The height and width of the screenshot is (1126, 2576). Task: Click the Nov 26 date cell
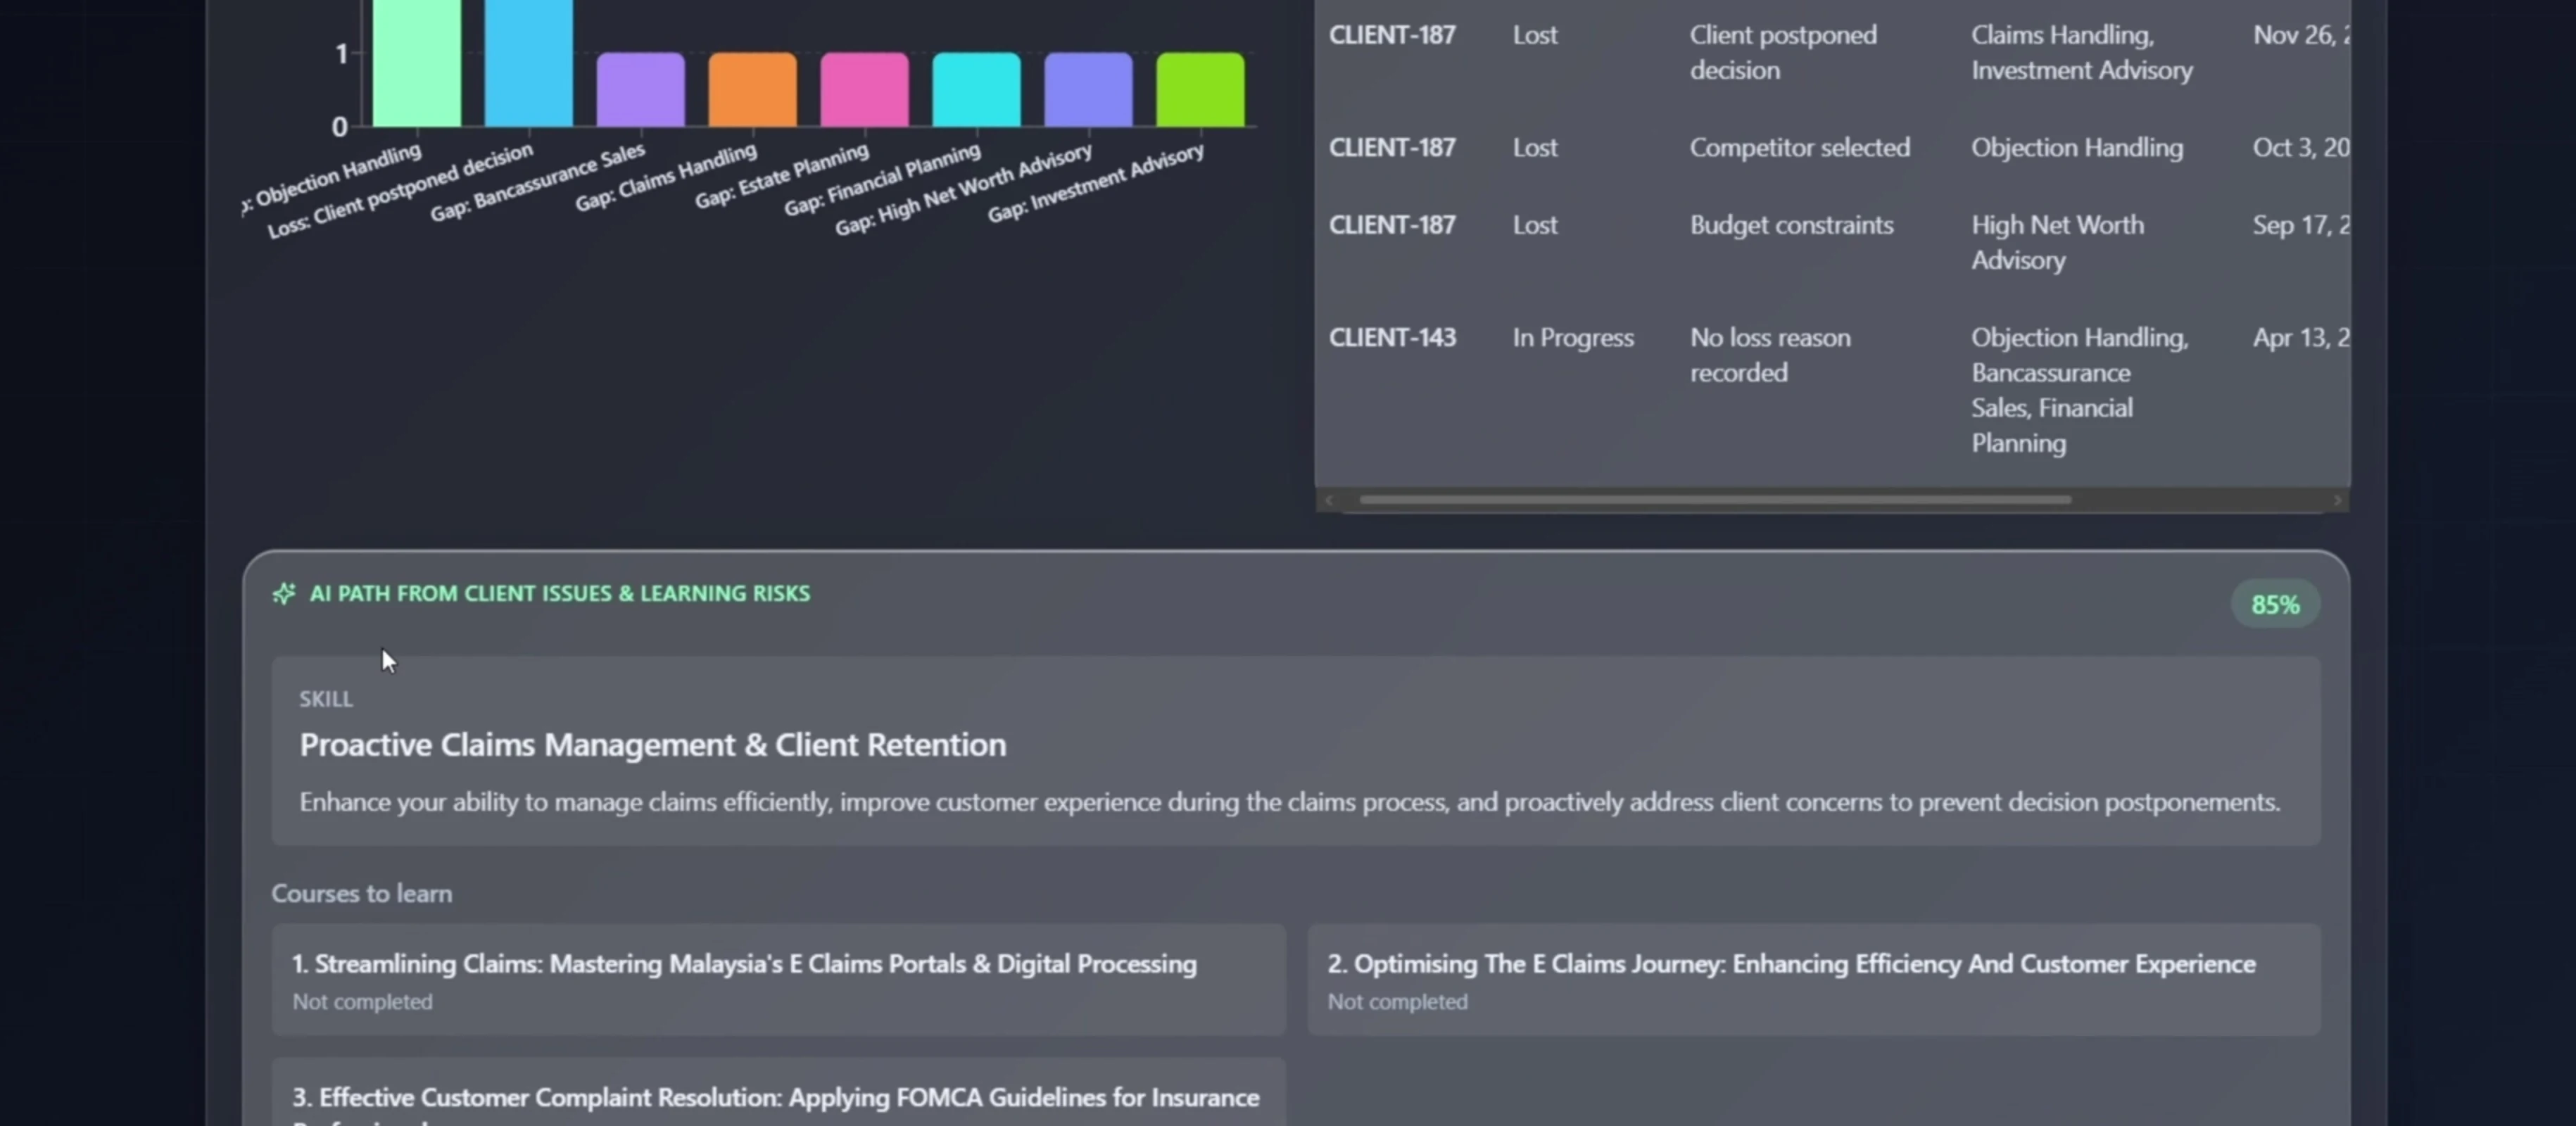(x=2301, y=35)
